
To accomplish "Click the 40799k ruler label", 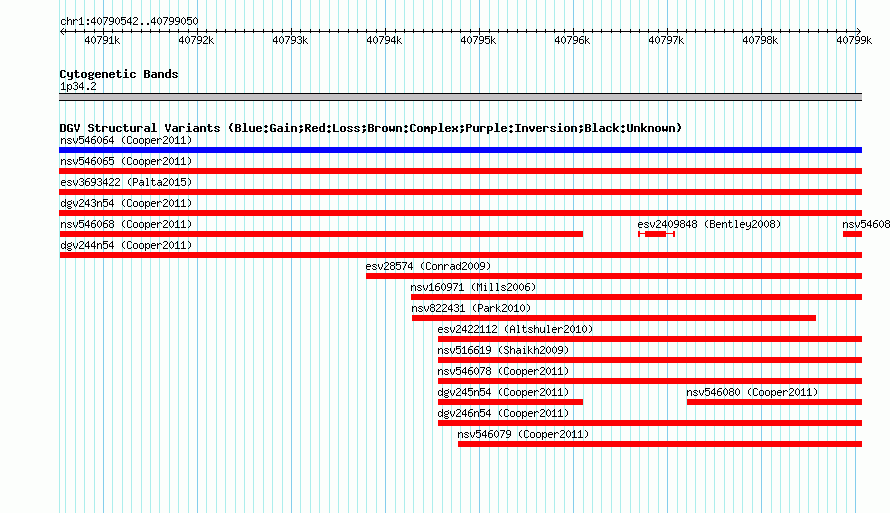I will tap(854, 40).
